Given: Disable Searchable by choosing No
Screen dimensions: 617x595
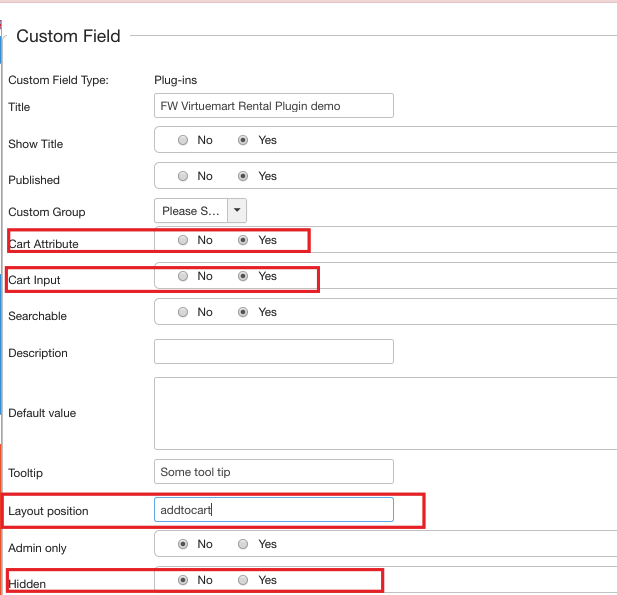Looking at the screenshot, I should (x=183, y=312).
